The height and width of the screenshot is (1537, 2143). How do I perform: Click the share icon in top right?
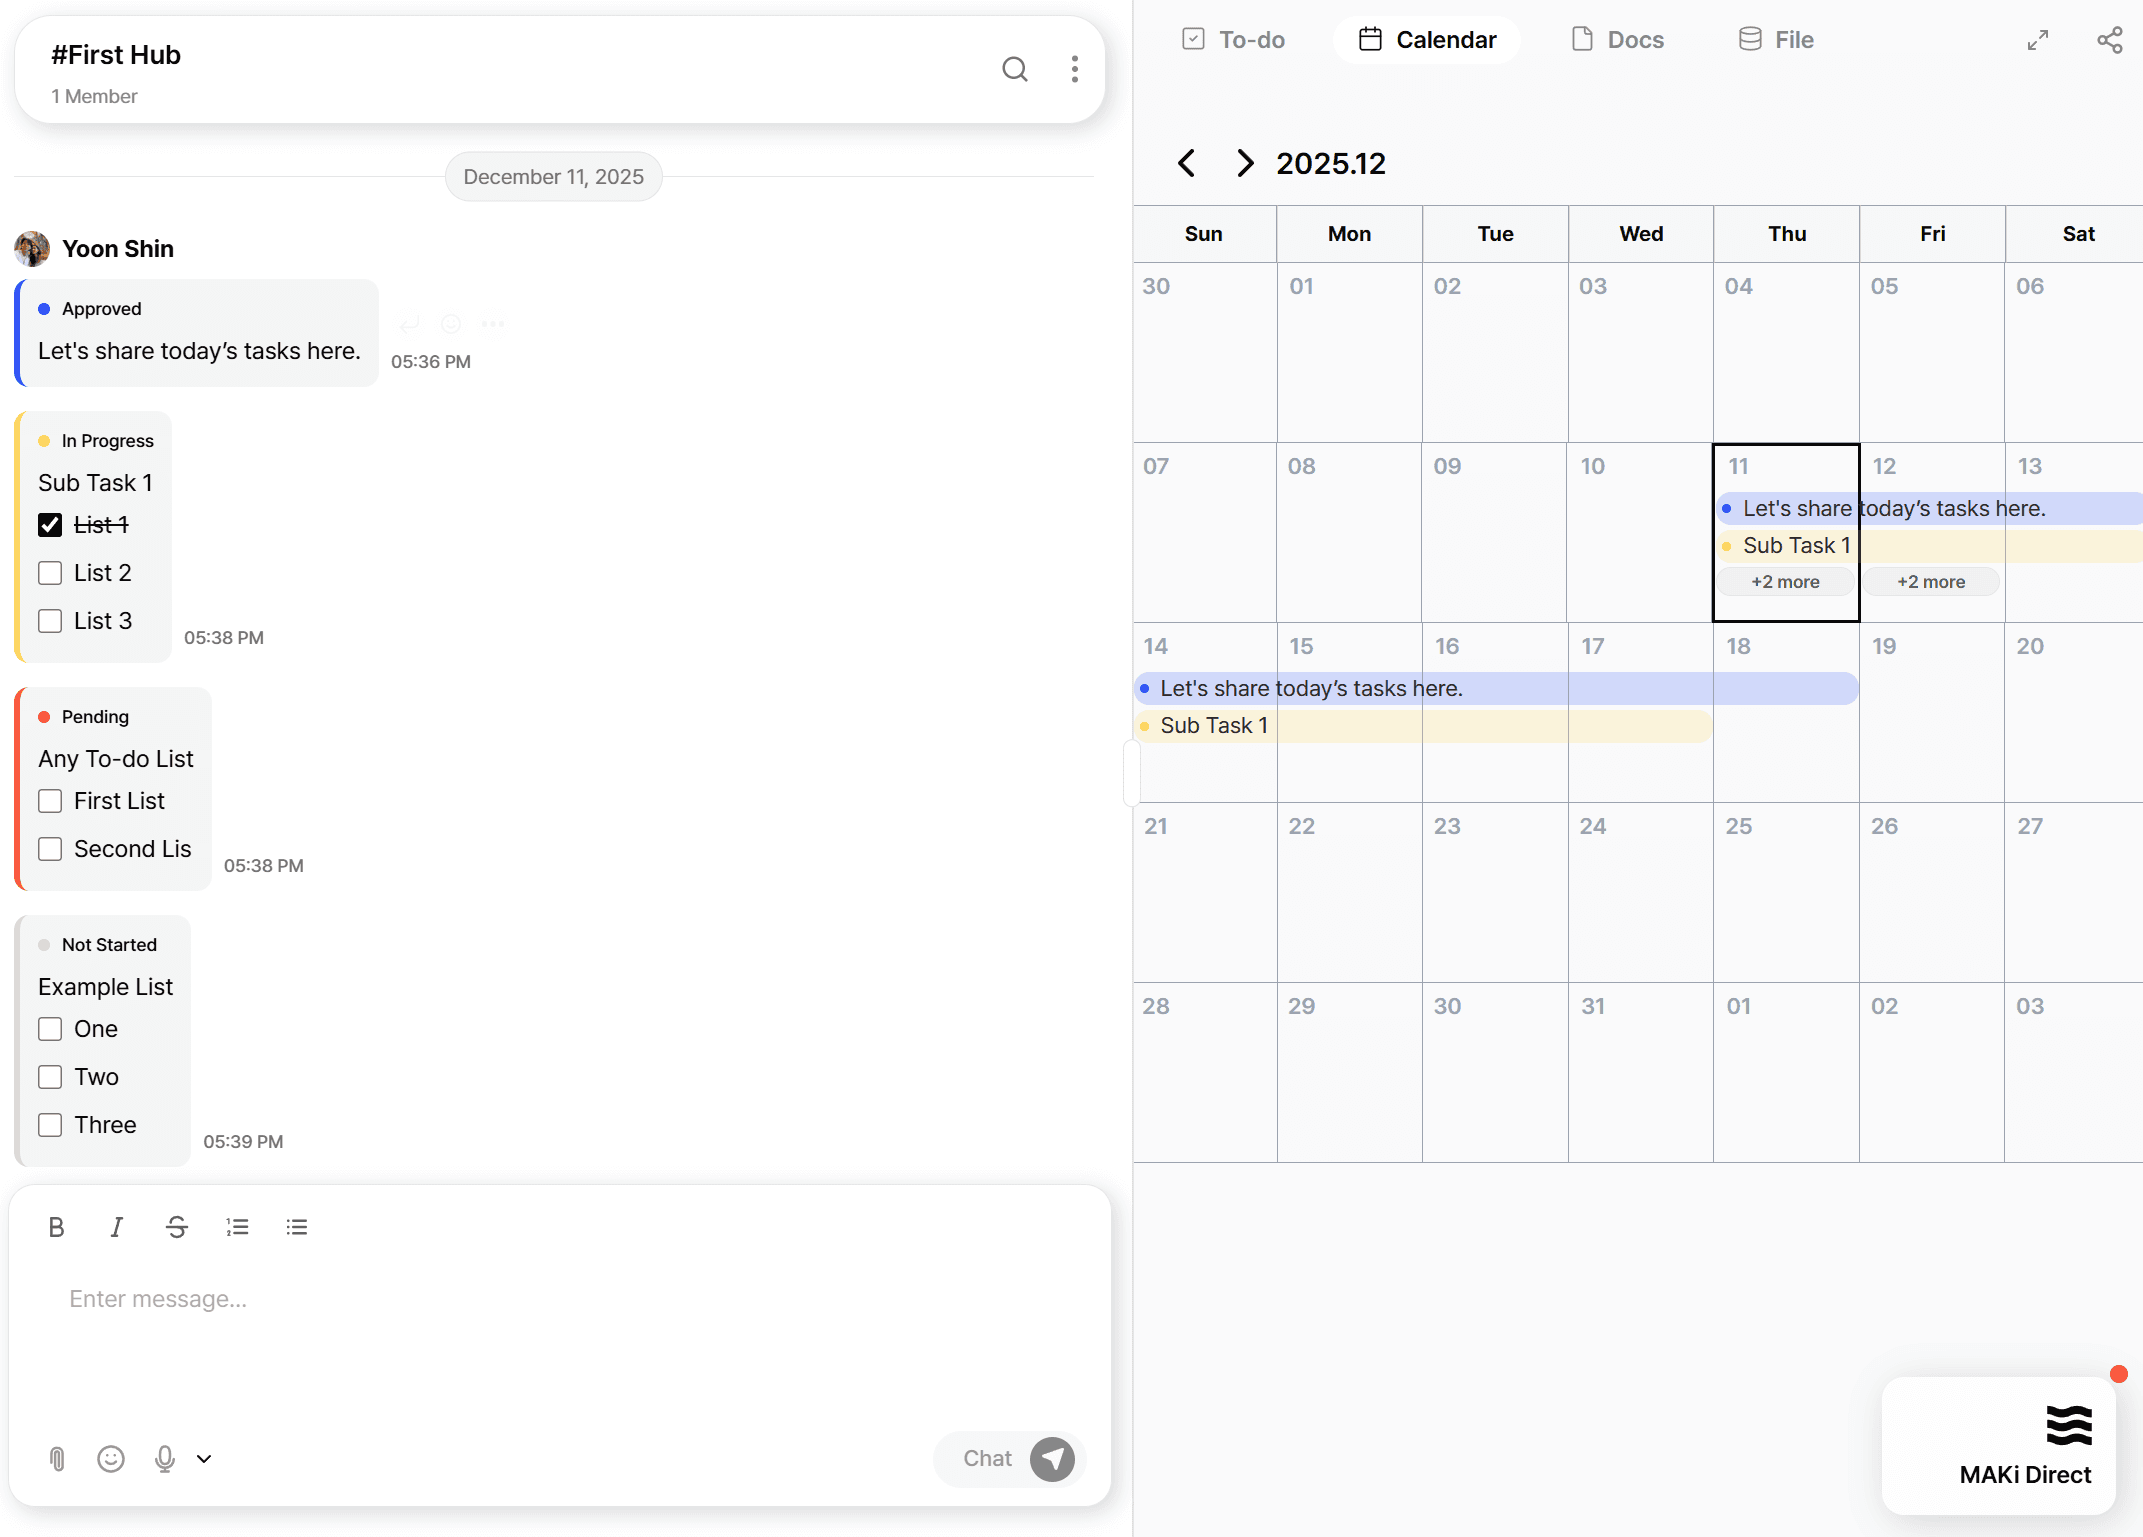(2109, 40)
